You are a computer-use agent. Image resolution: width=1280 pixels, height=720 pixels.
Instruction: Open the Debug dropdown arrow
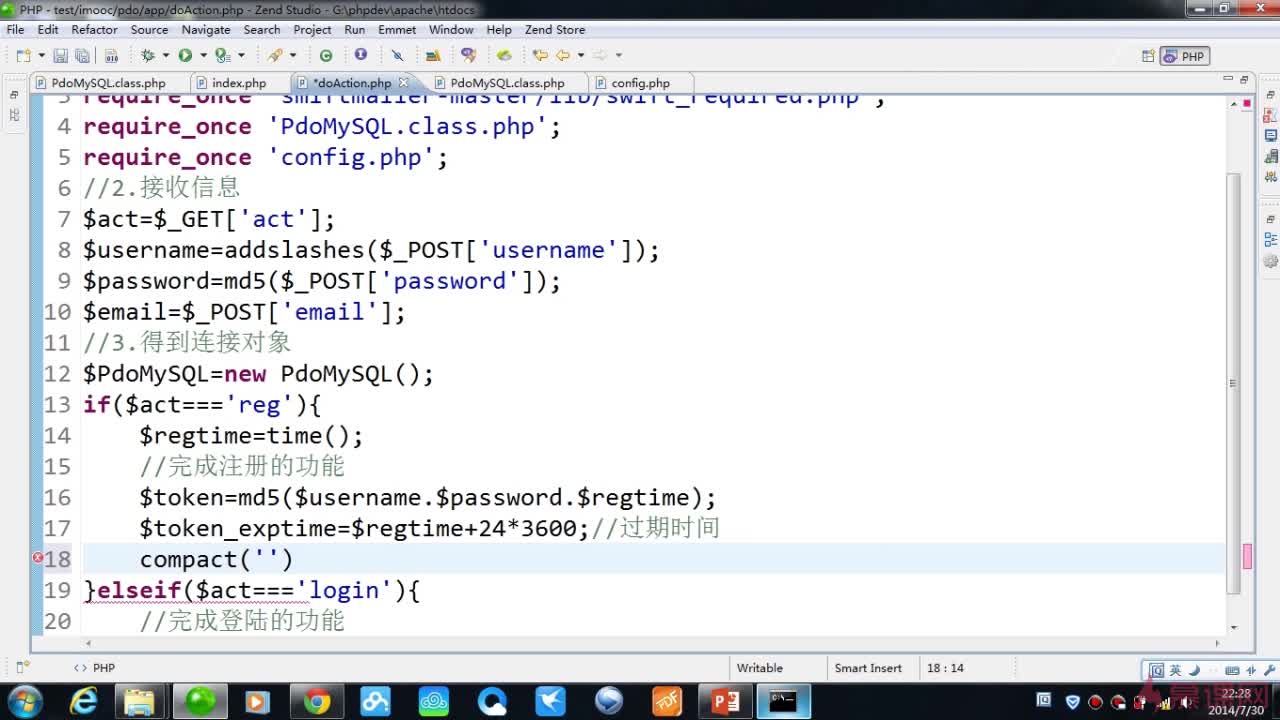tap(165, 56)
